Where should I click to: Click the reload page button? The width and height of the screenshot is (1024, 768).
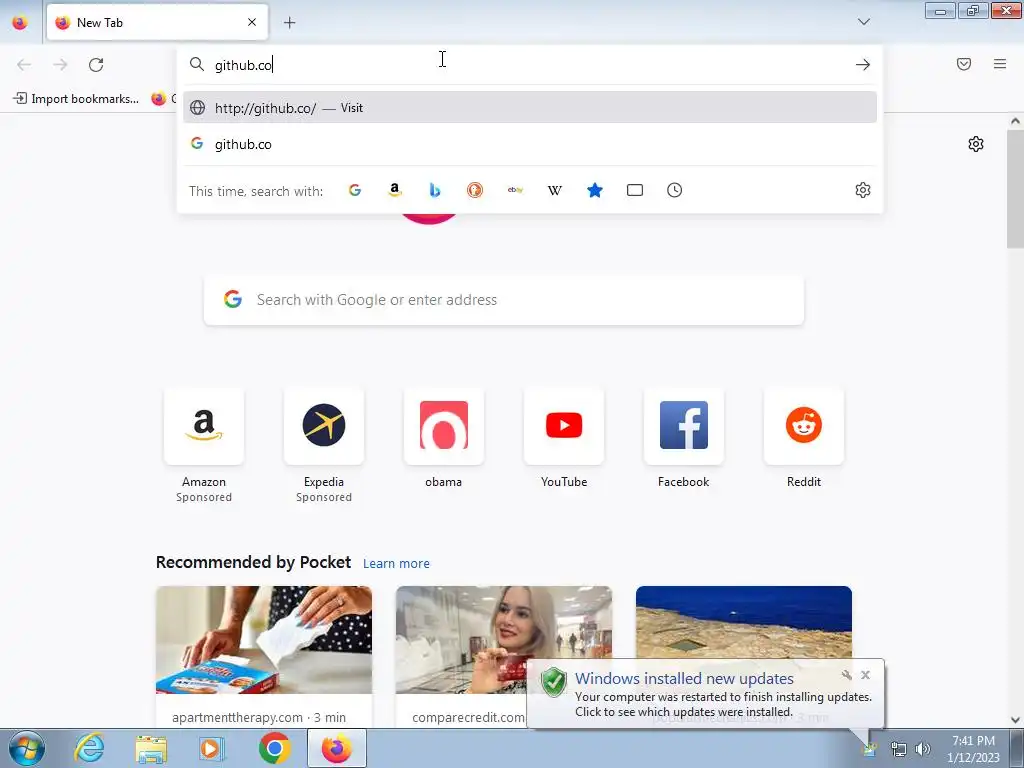pyautogui.click(x=96, y=65)
